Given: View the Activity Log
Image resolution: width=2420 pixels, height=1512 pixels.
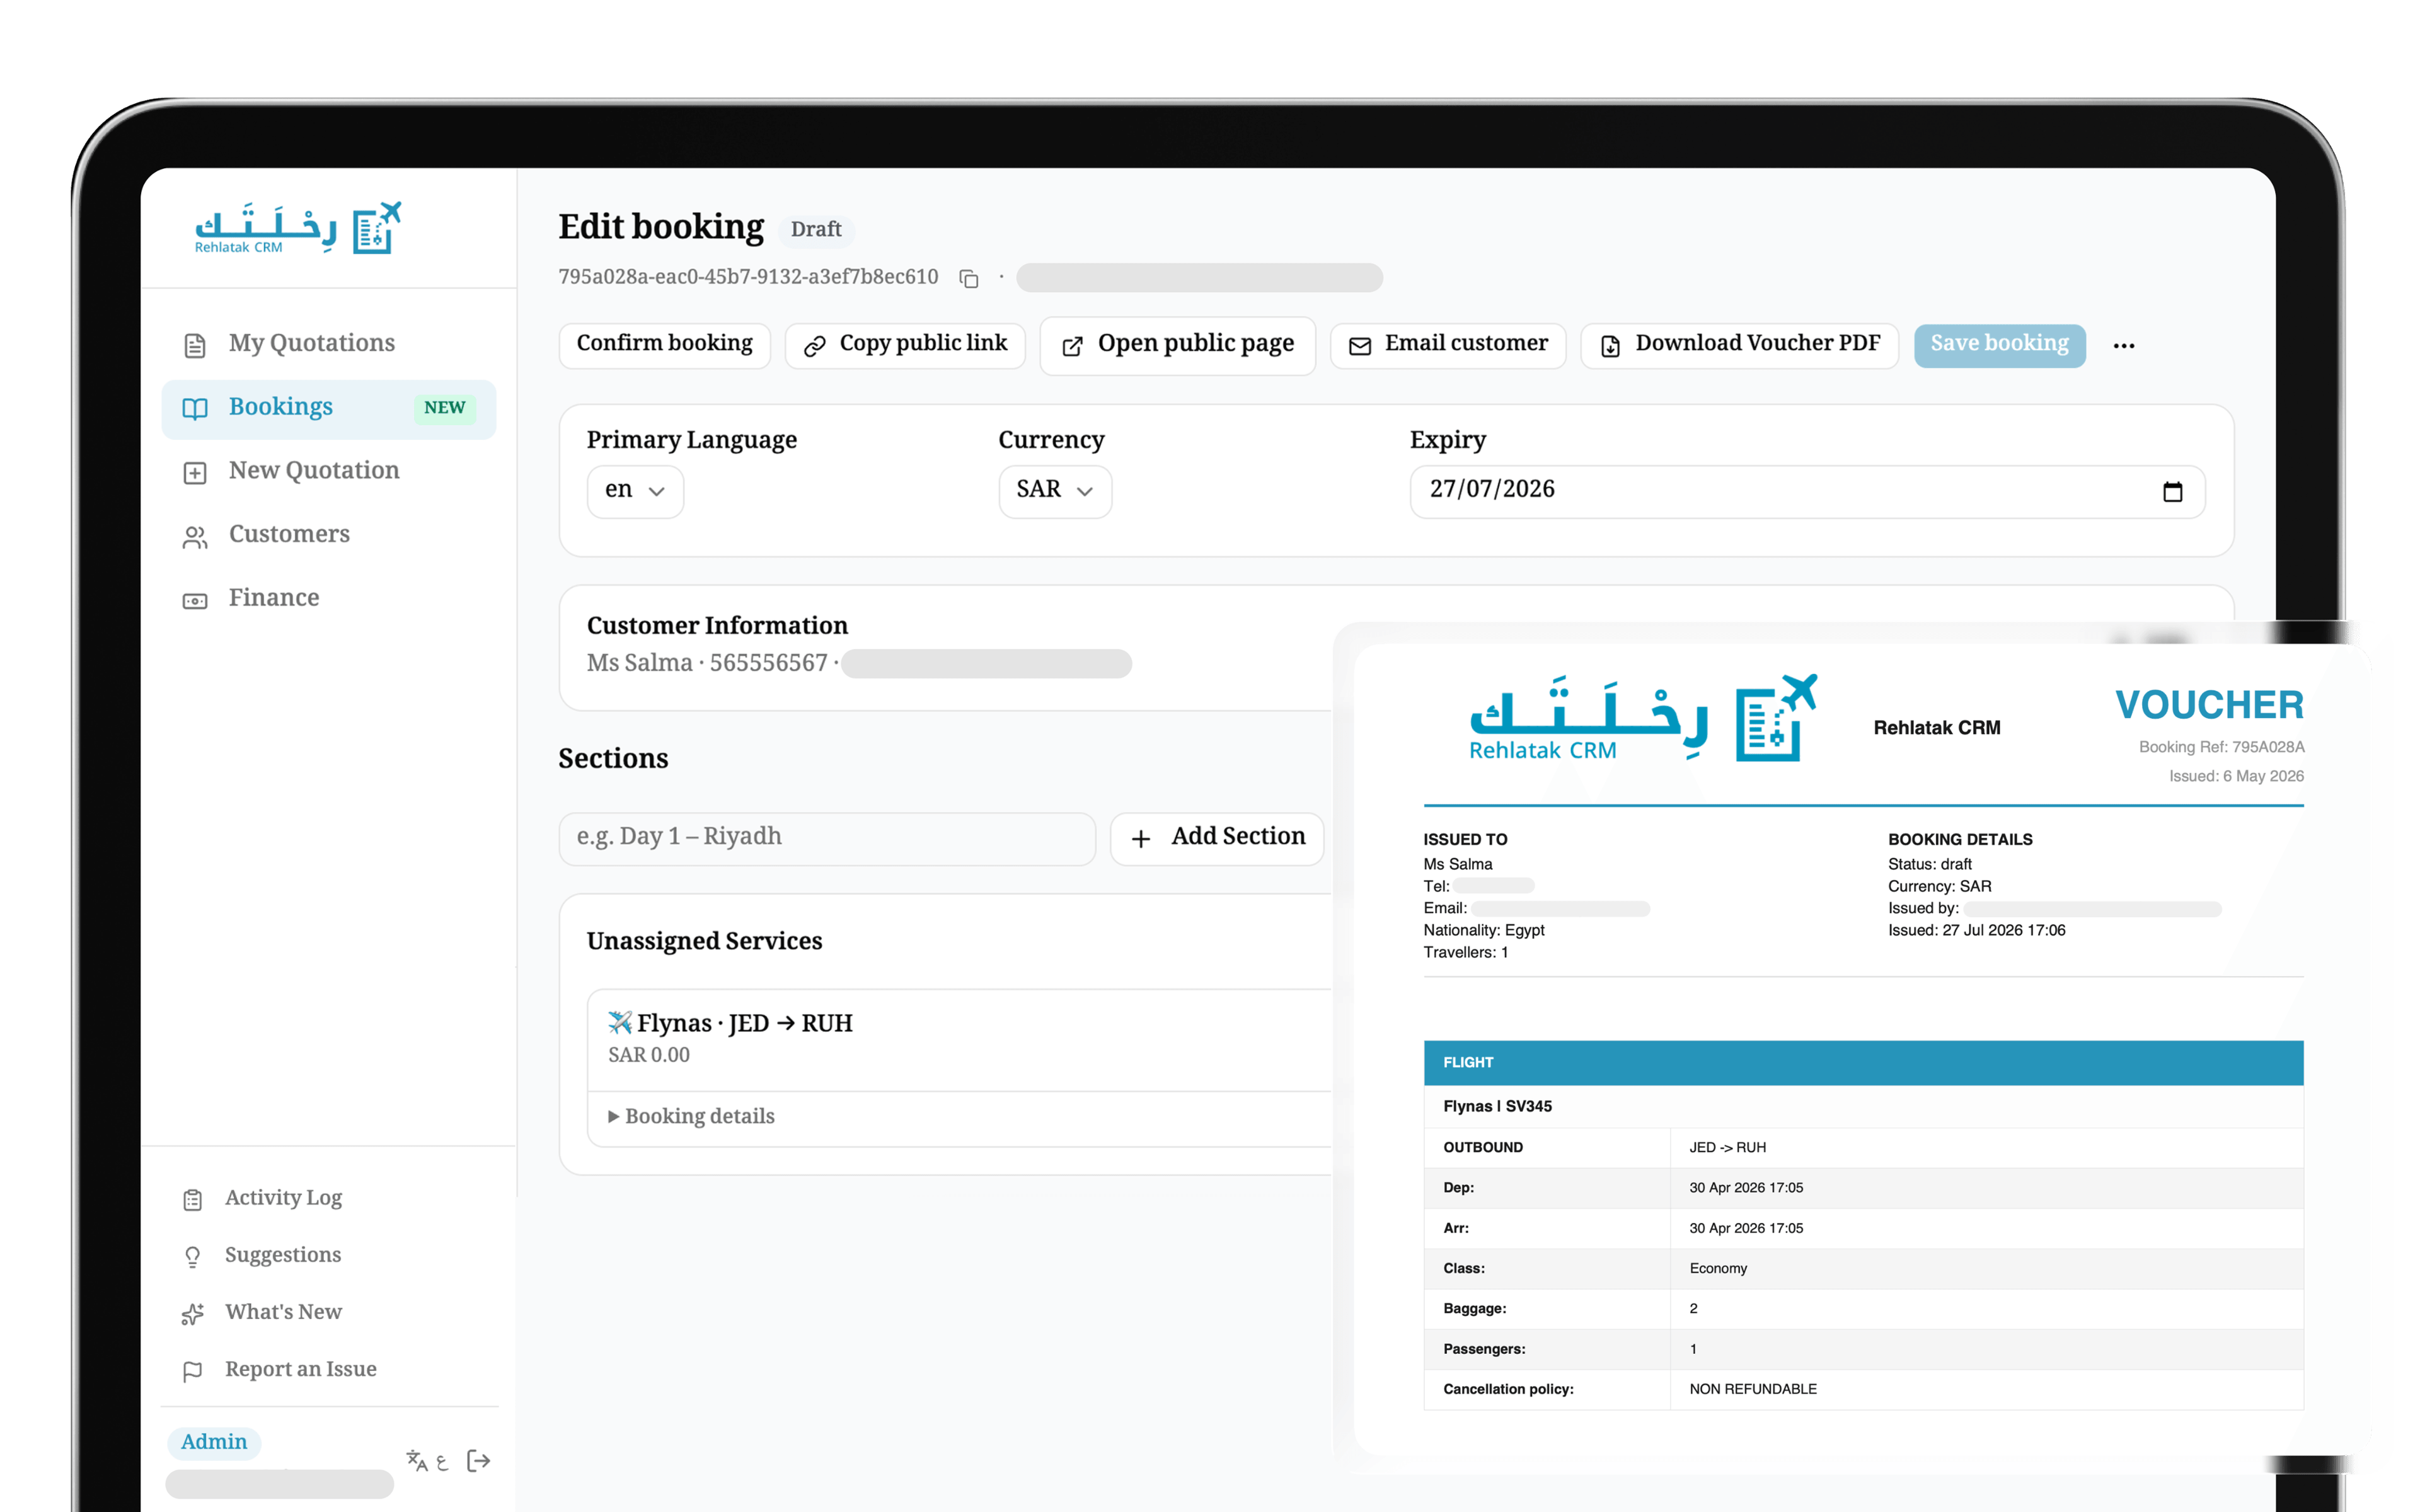Looking at the screenshot, I should pos(329,1198).
